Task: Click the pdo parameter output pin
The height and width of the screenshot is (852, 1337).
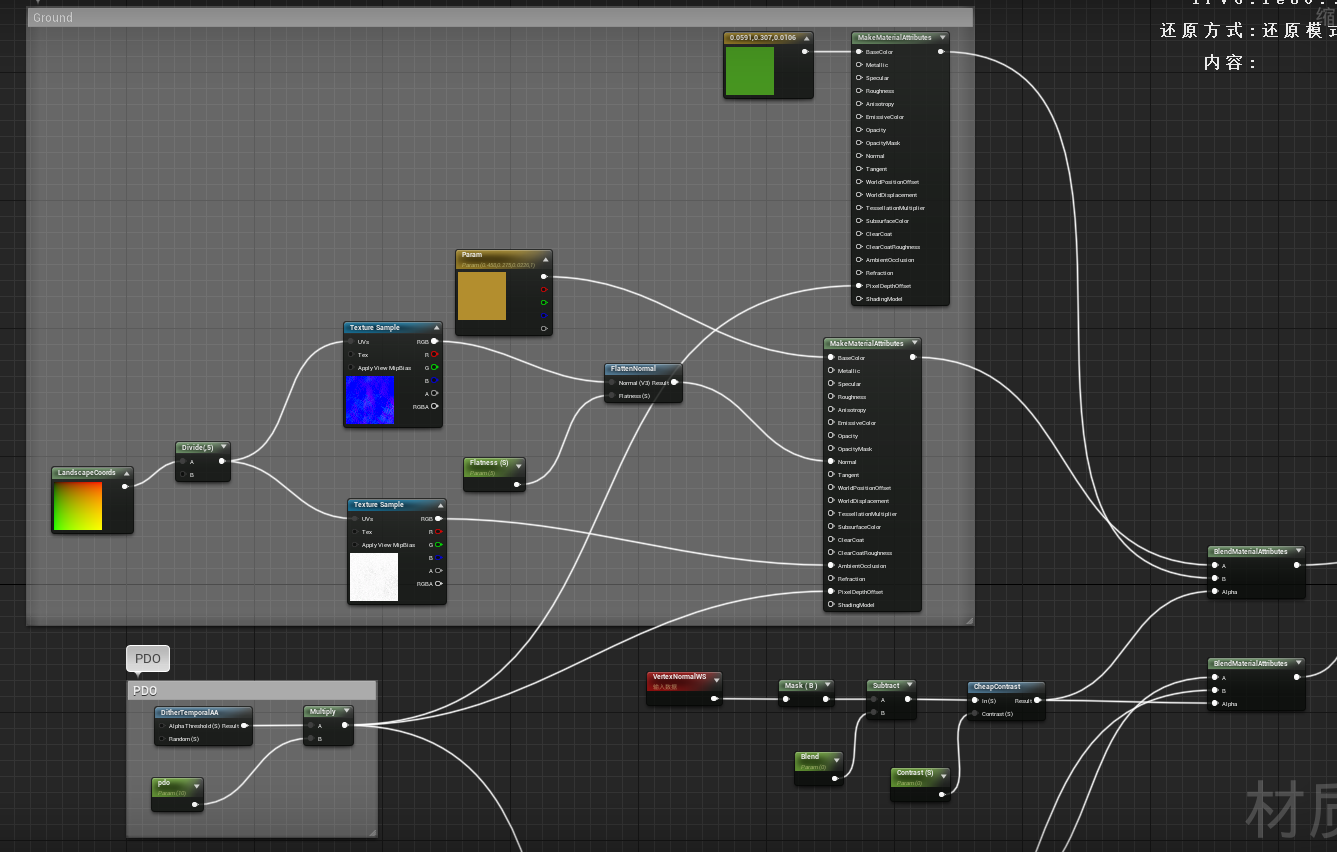Action: pos(195,804)
